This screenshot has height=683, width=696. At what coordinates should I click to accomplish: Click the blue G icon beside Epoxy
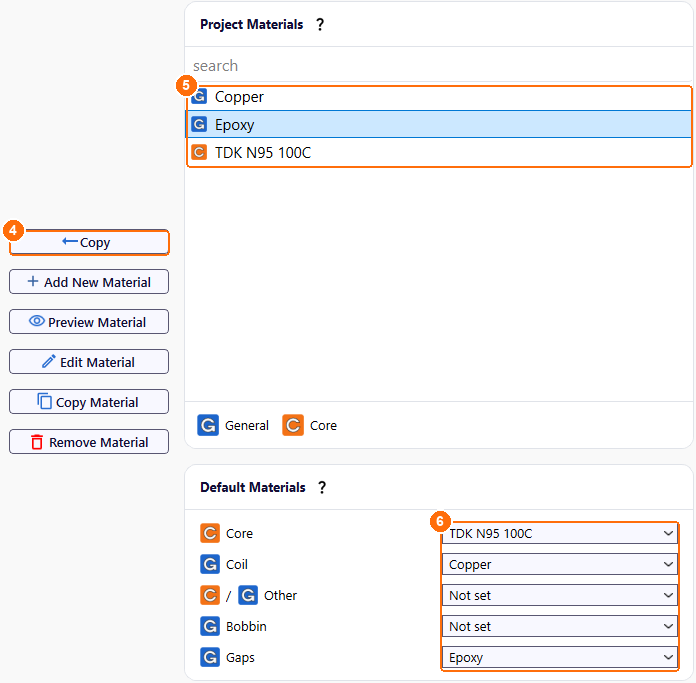point(199,124)
